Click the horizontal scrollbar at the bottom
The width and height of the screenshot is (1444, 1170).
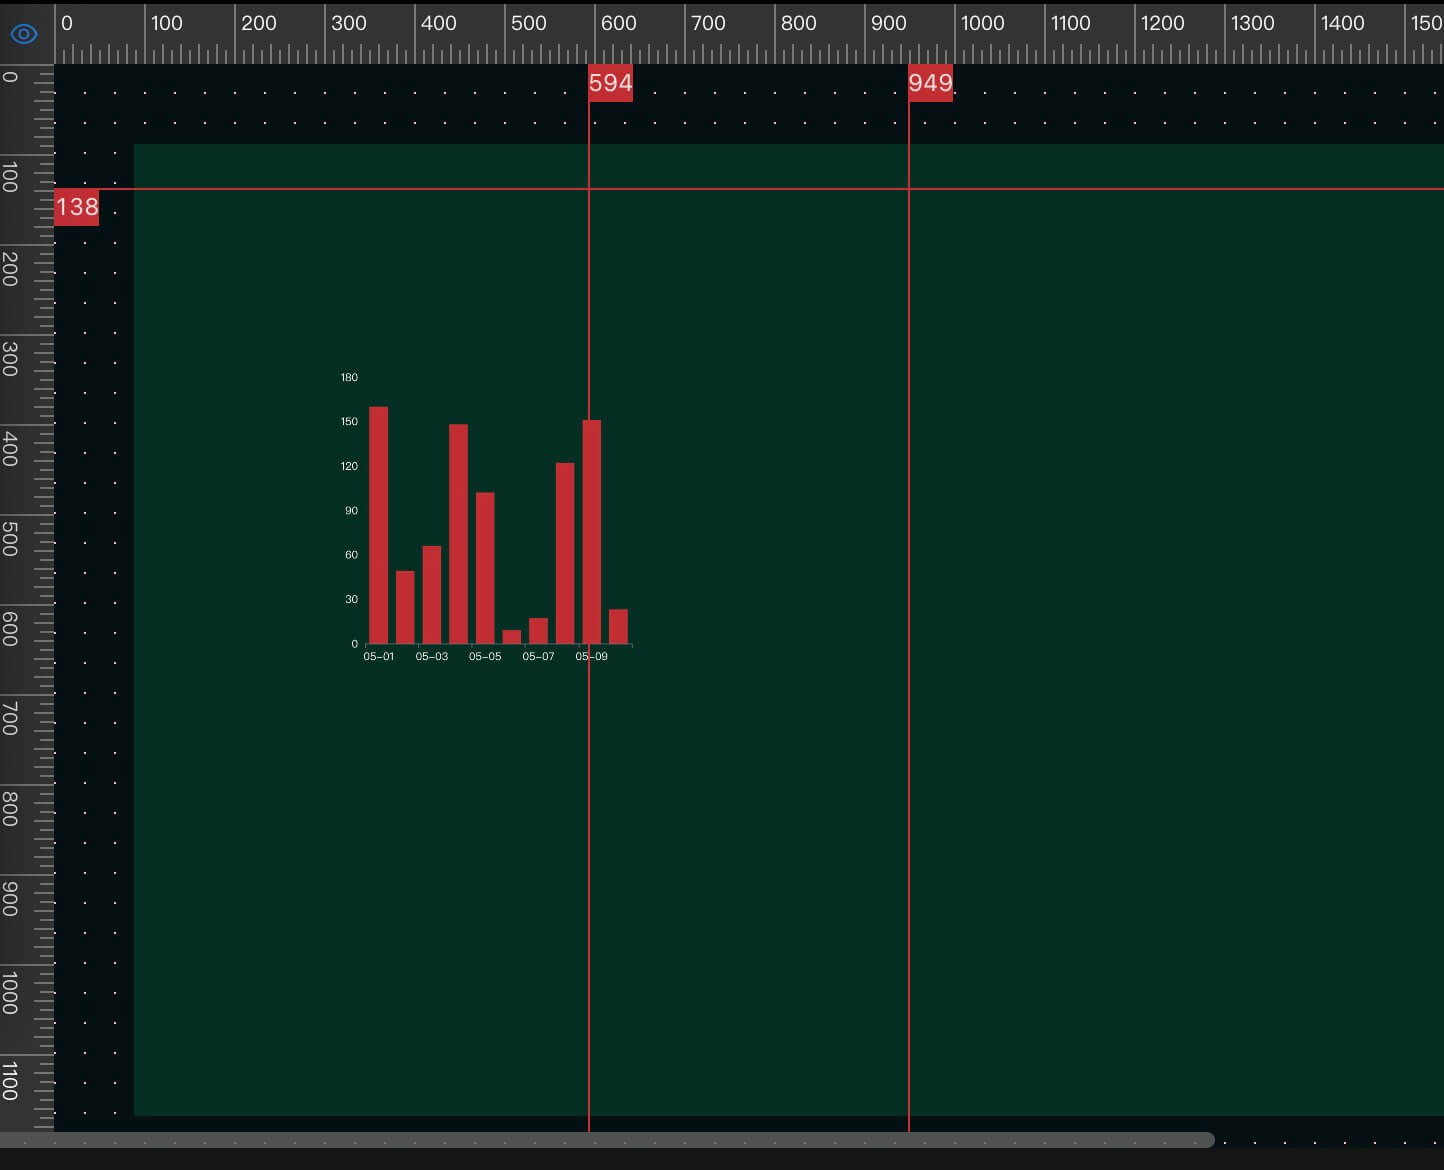(x=607, y=1140)
